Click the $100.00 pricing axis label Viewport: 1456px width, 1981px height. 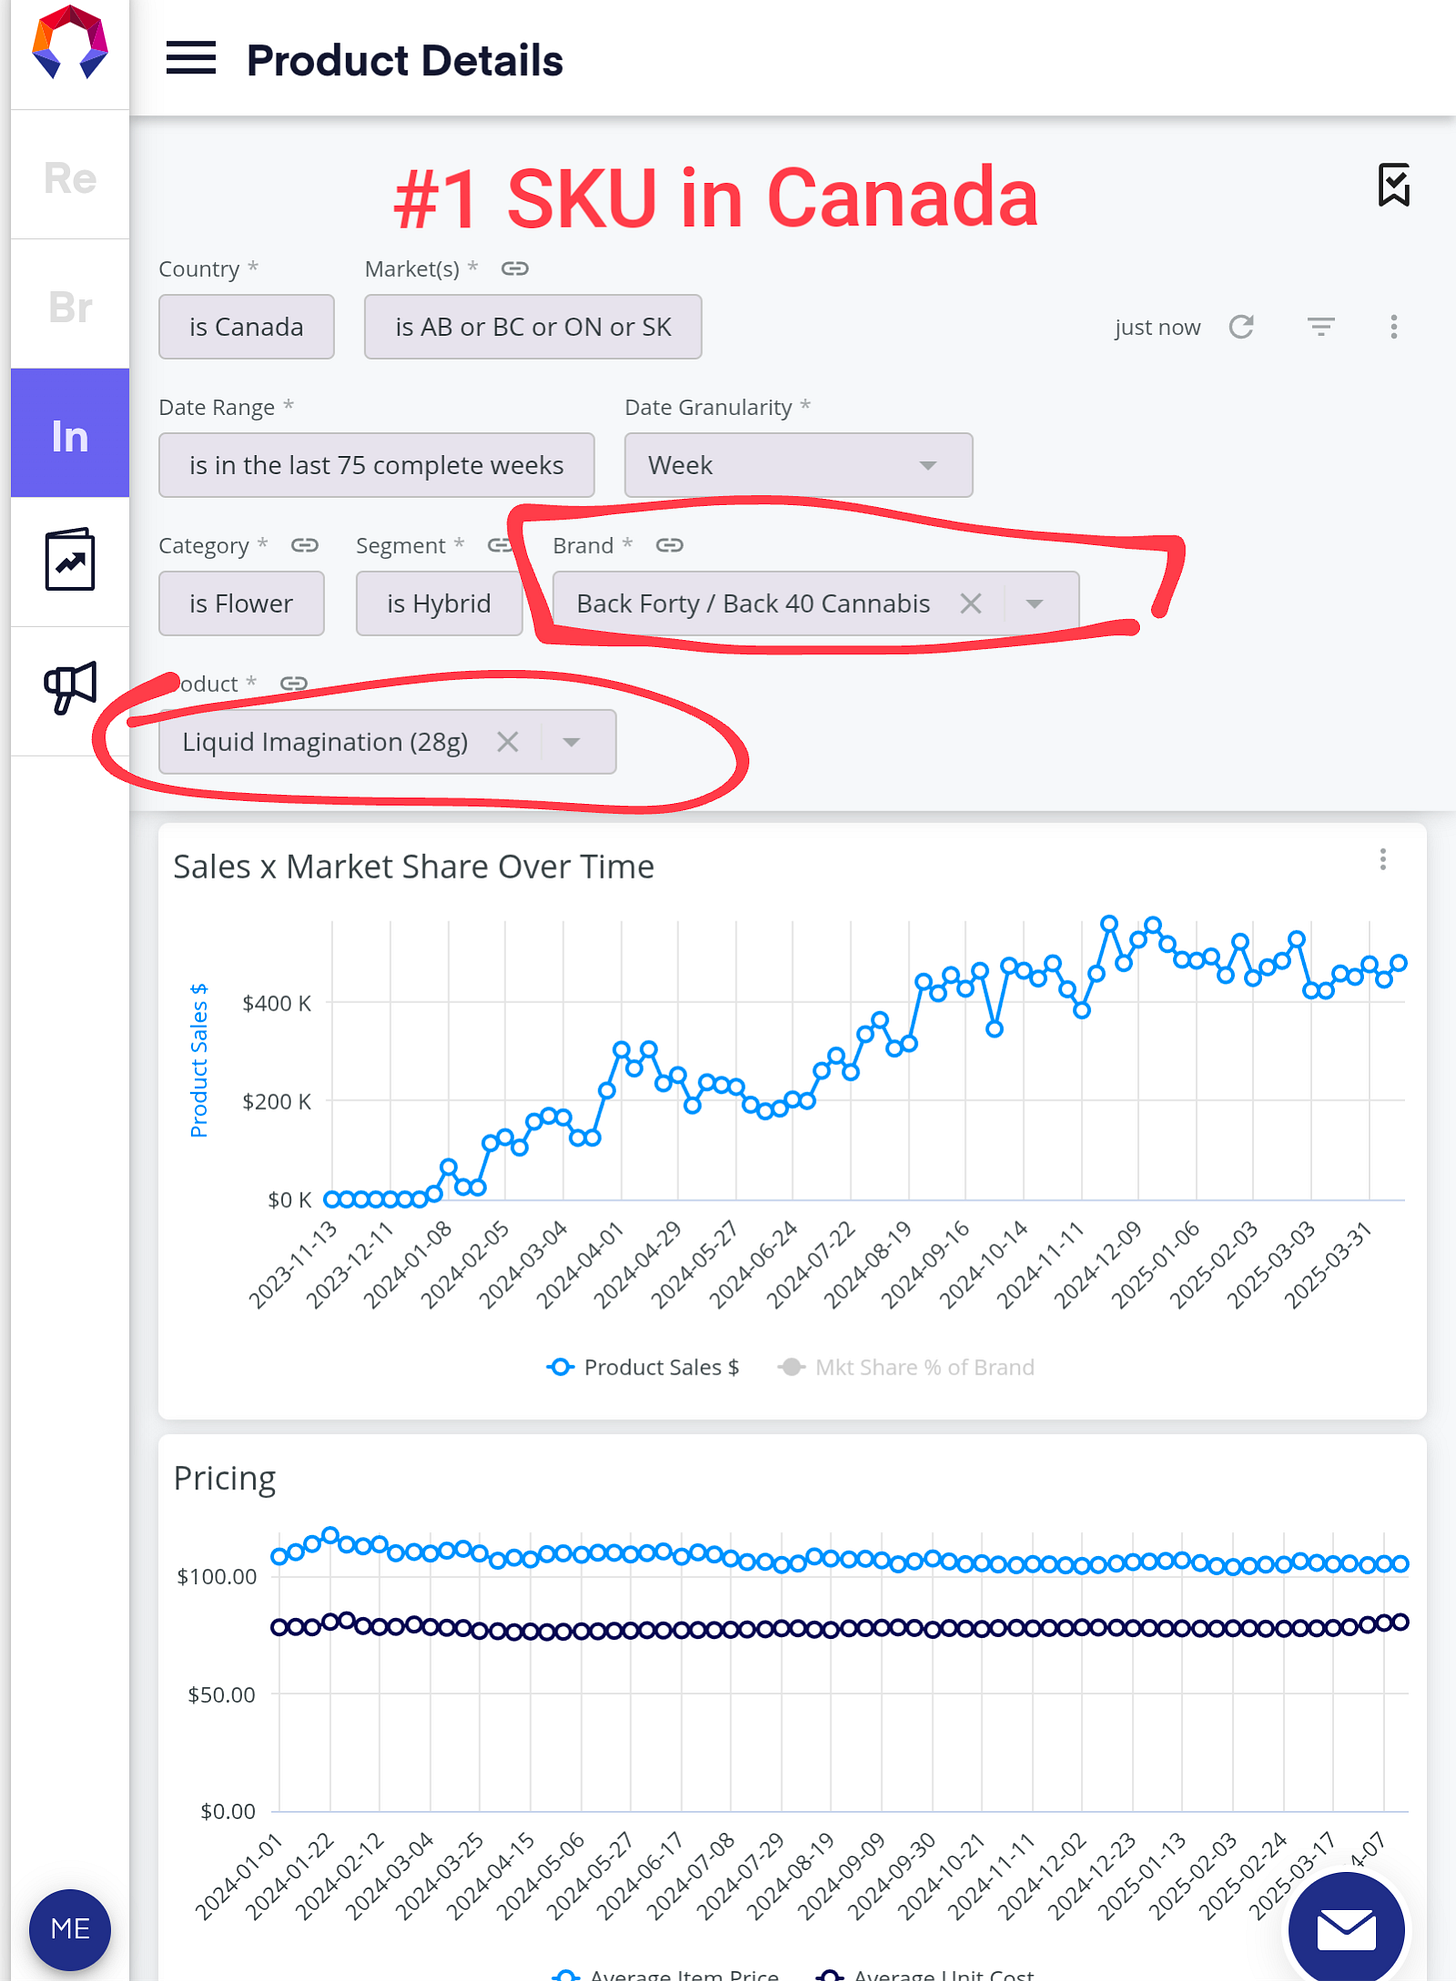tap(216, 1577)
